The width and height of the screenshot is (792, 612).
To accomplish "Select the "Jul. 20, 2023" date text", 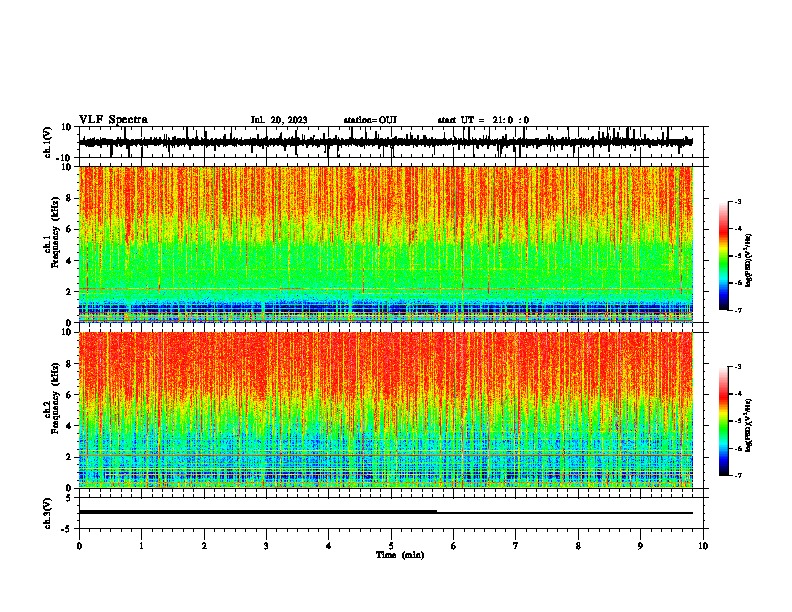I will [x=279, y=120].
